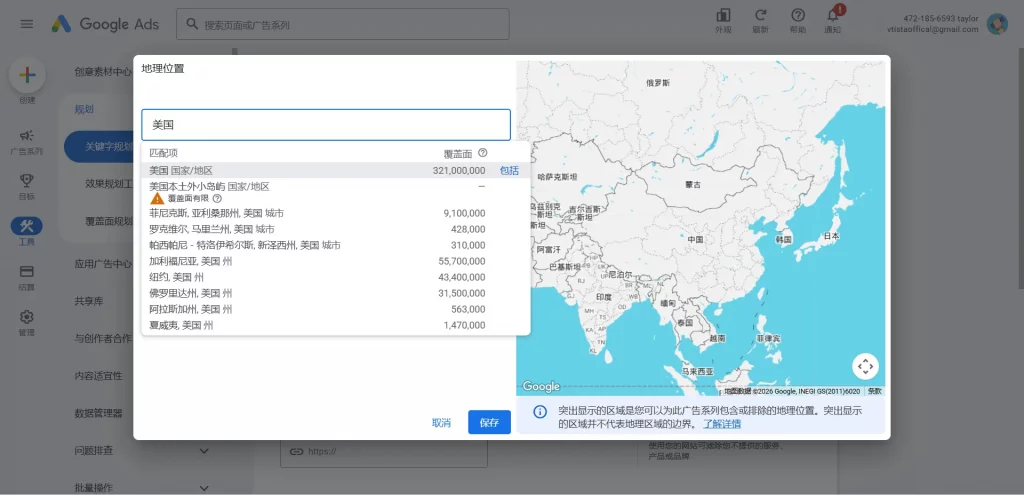The height and width of the screenshot is (495, 1024).
Task: Open the notifications bell
Action: (832, 16)
